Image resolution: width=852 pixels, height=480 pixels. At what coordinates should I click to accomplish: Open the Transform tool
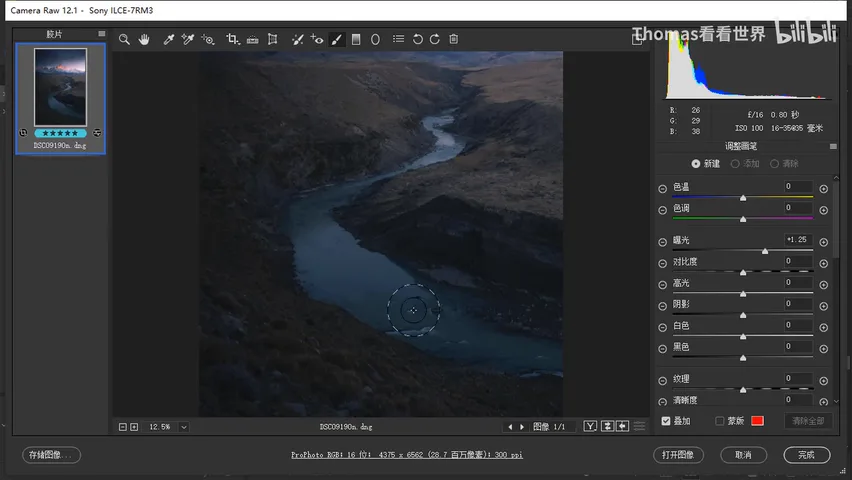(272, 39)
